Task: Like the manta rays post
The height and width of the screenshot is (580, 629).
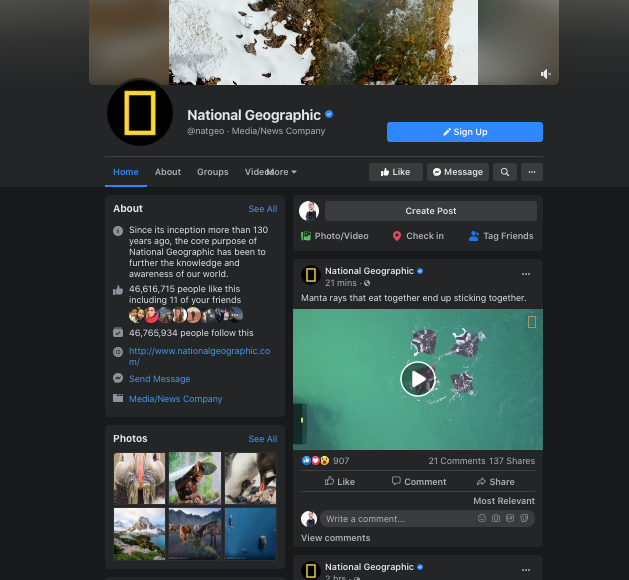Action: (340, 481)
